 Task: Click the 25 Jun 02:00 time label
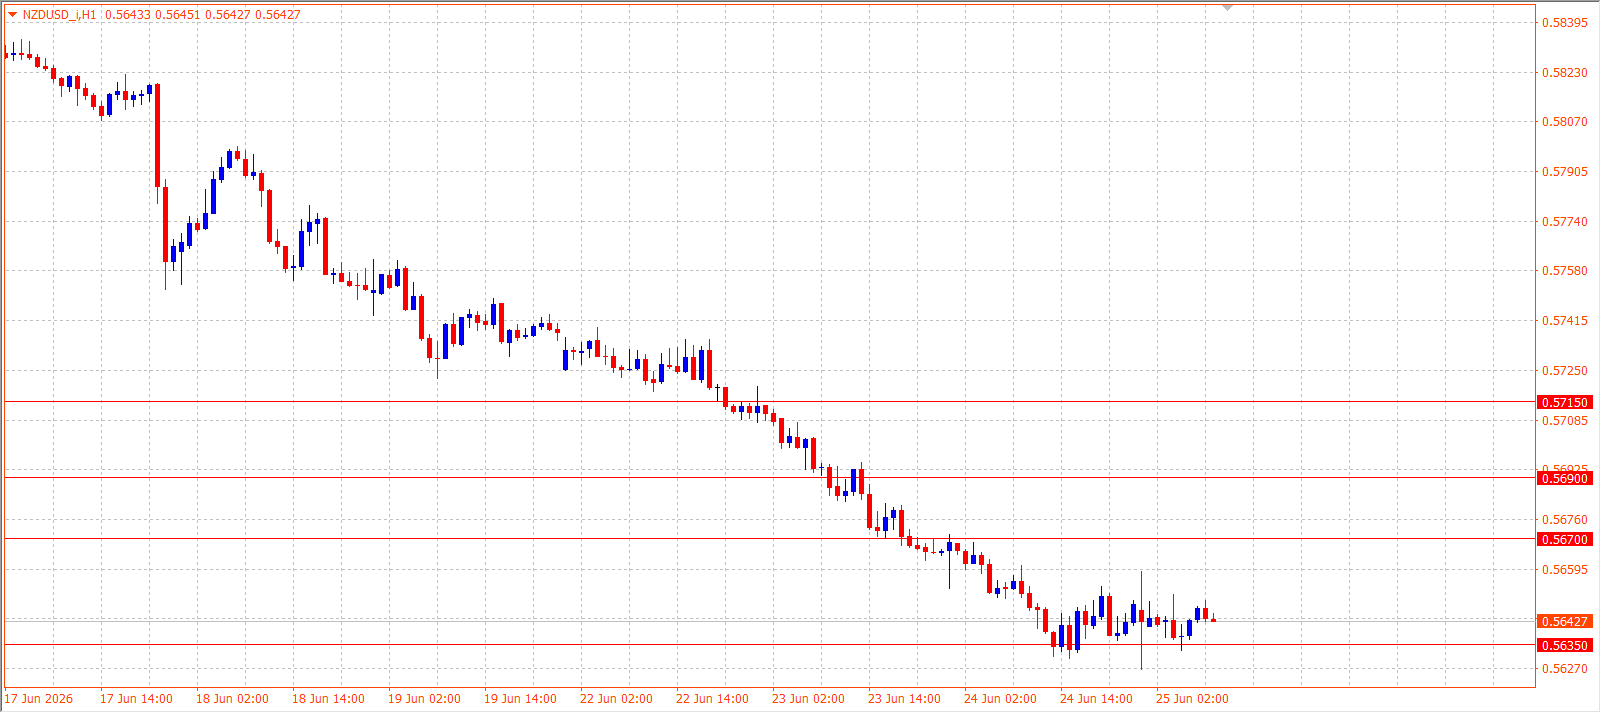(1192, 699)
